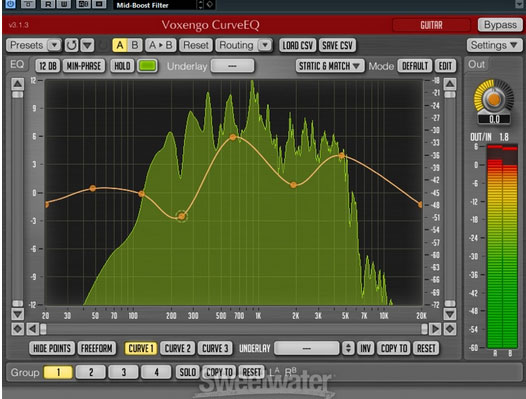Click the EQ curve point near 700 Hz
The width and height of the screenshot is (526, 399).
233,137
